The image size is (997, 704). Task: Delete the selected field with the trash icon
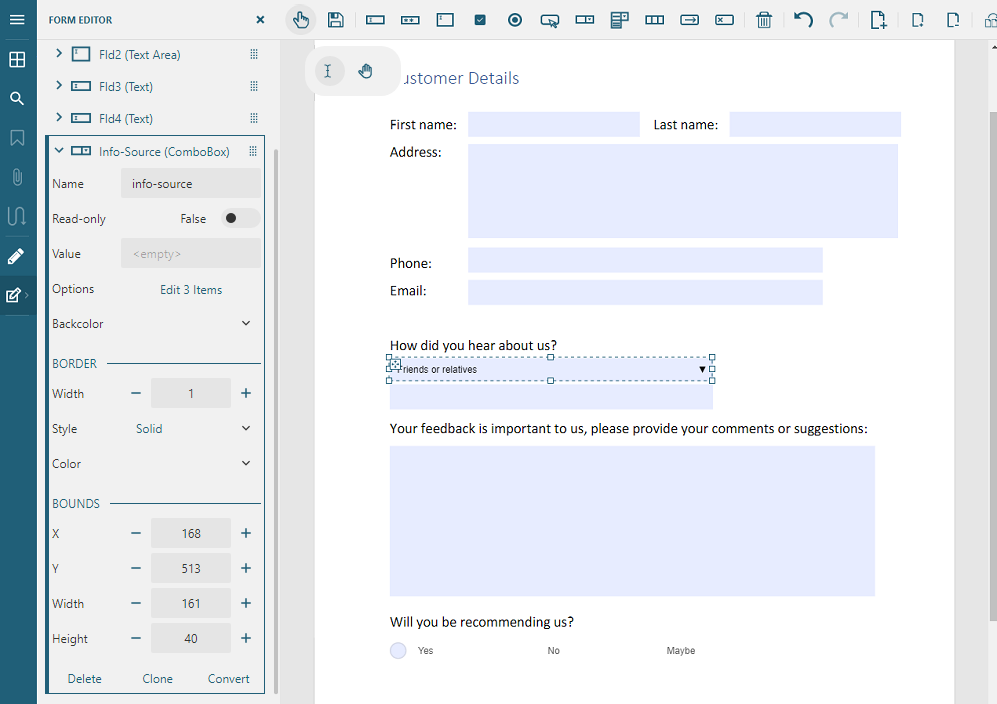(764, 20)
